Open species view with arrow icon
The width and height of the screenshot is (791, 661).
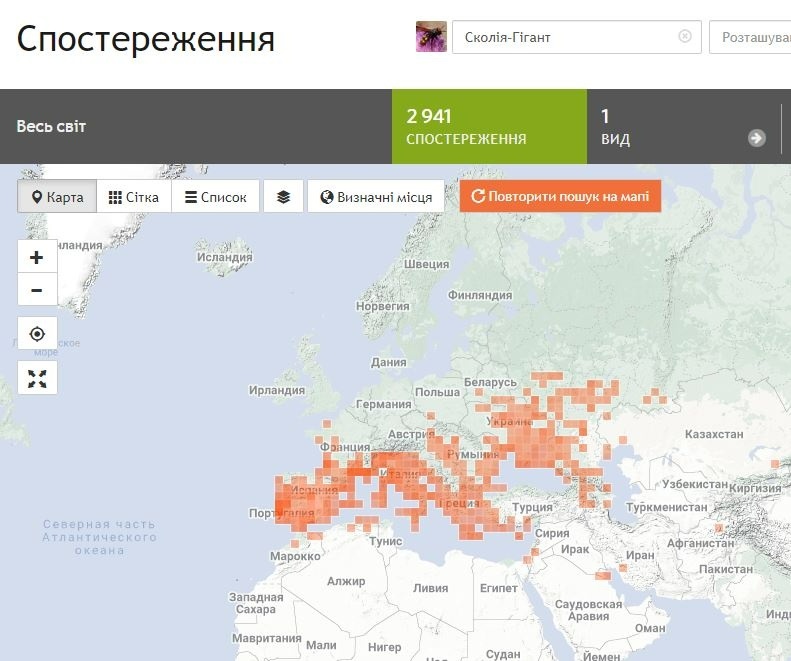coord(756,138)
